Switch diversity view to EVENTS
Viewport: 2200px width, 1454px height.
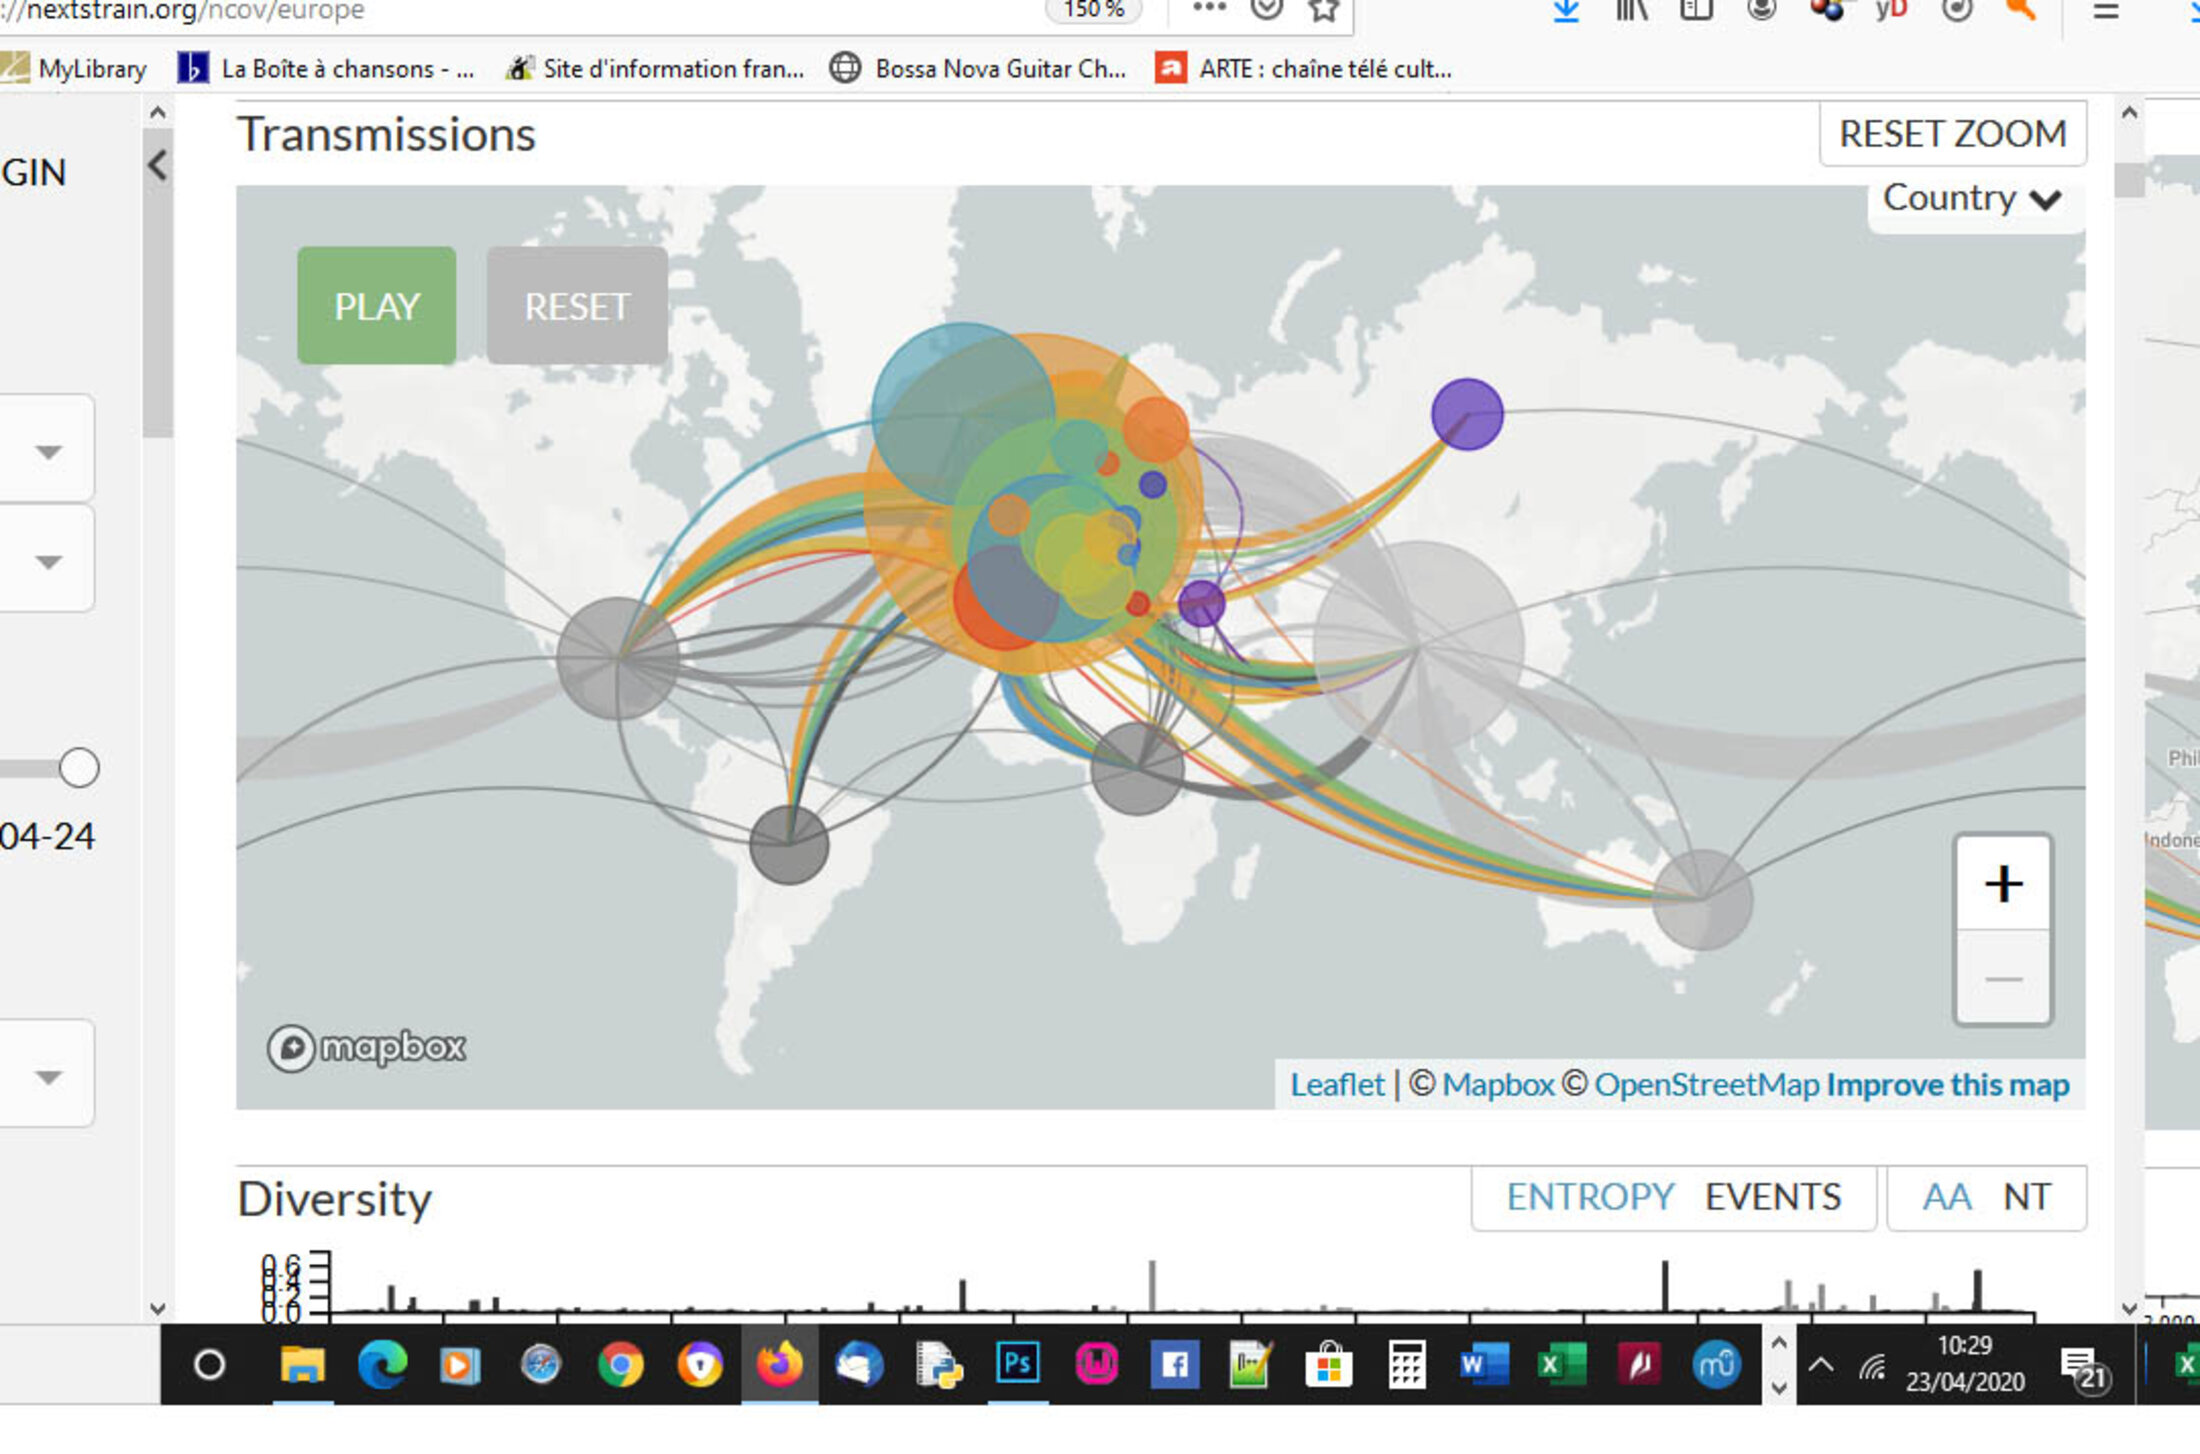(1772, 1197)
